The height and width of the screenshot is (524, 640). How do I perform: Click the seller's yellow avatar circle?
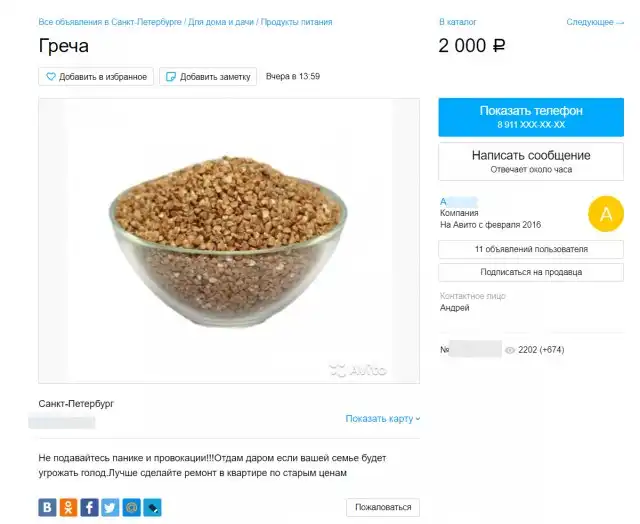[606, 213]
